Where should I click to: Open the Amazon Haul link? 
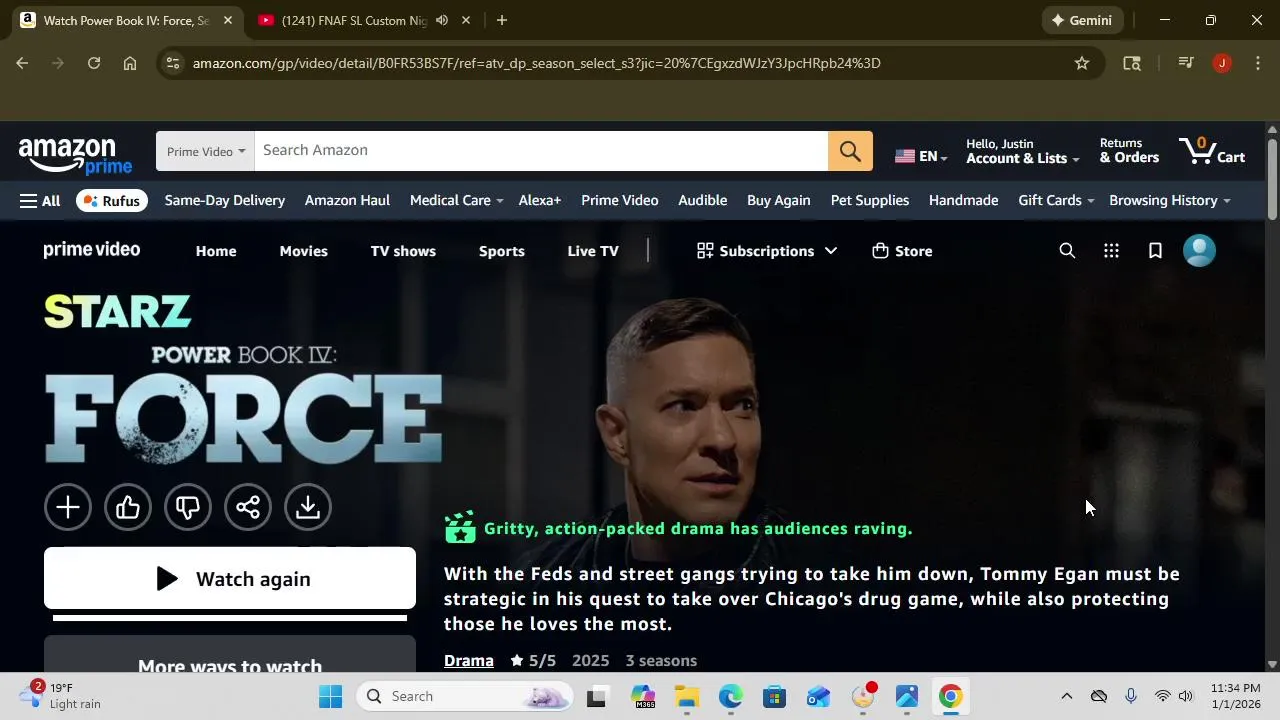(347, 200)
